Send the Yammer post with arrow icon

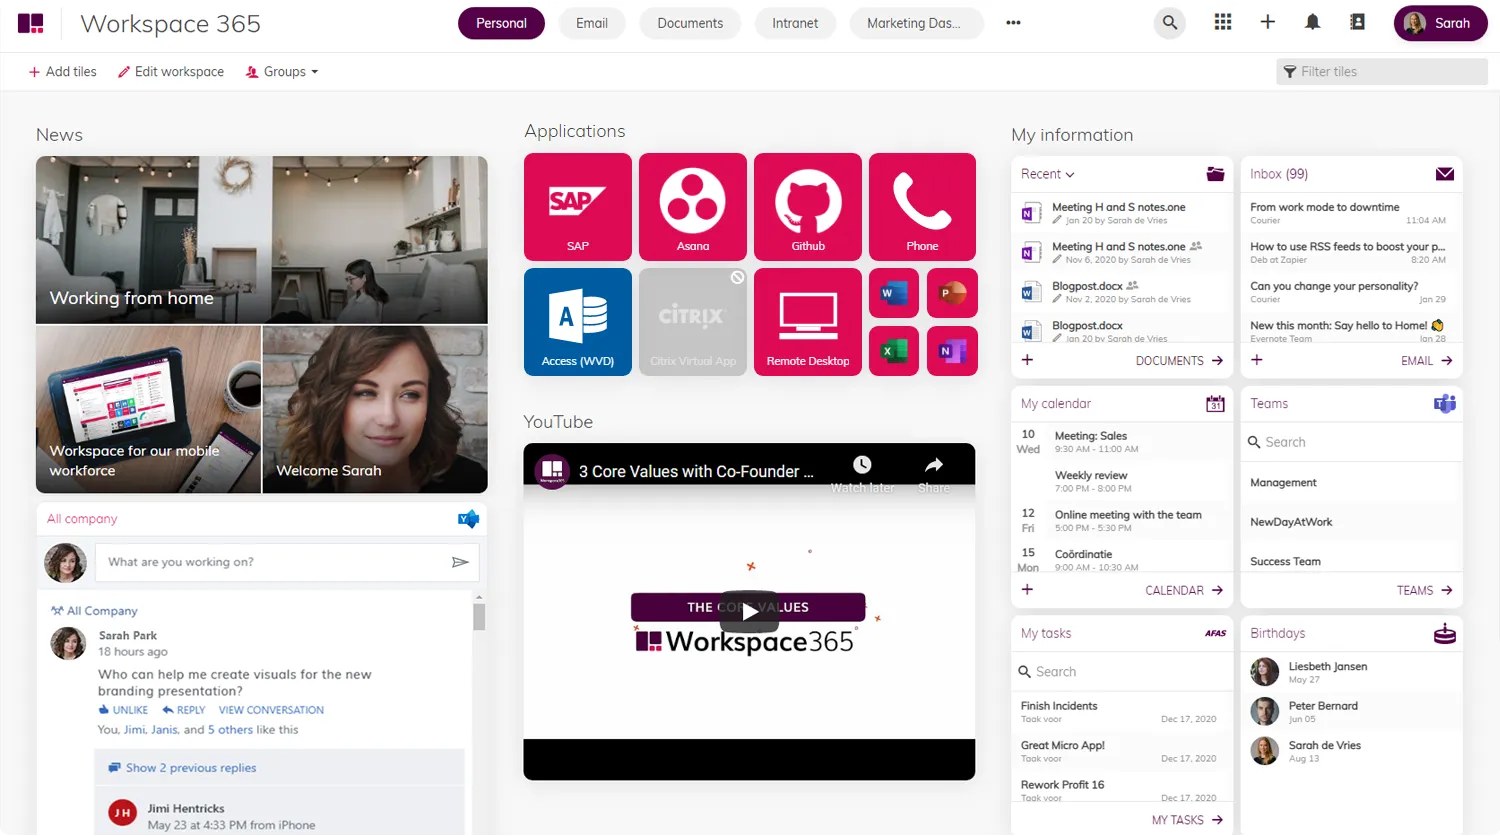tap(460, 562)
